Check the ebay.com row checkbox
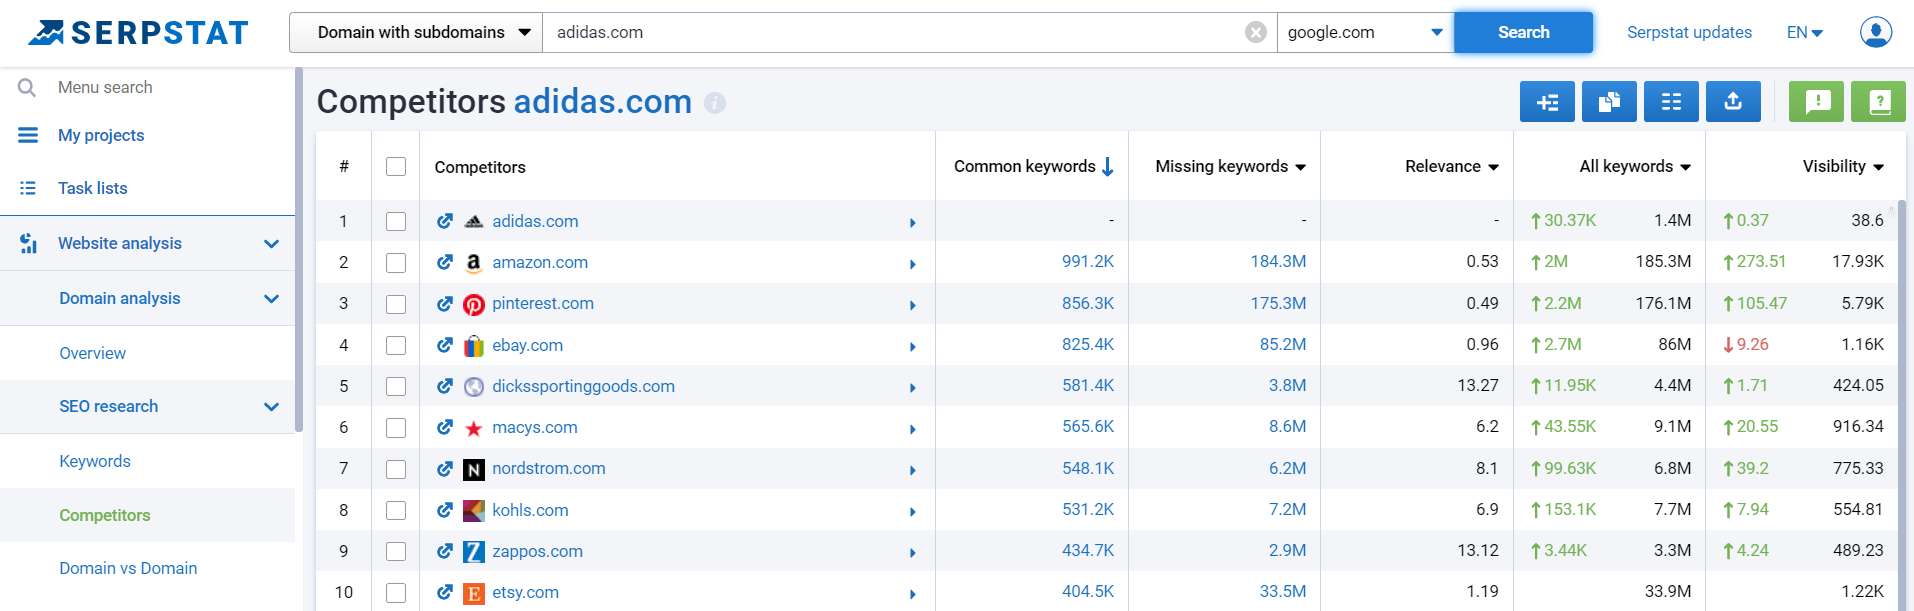1914x611 pixels. coord(396,345)
